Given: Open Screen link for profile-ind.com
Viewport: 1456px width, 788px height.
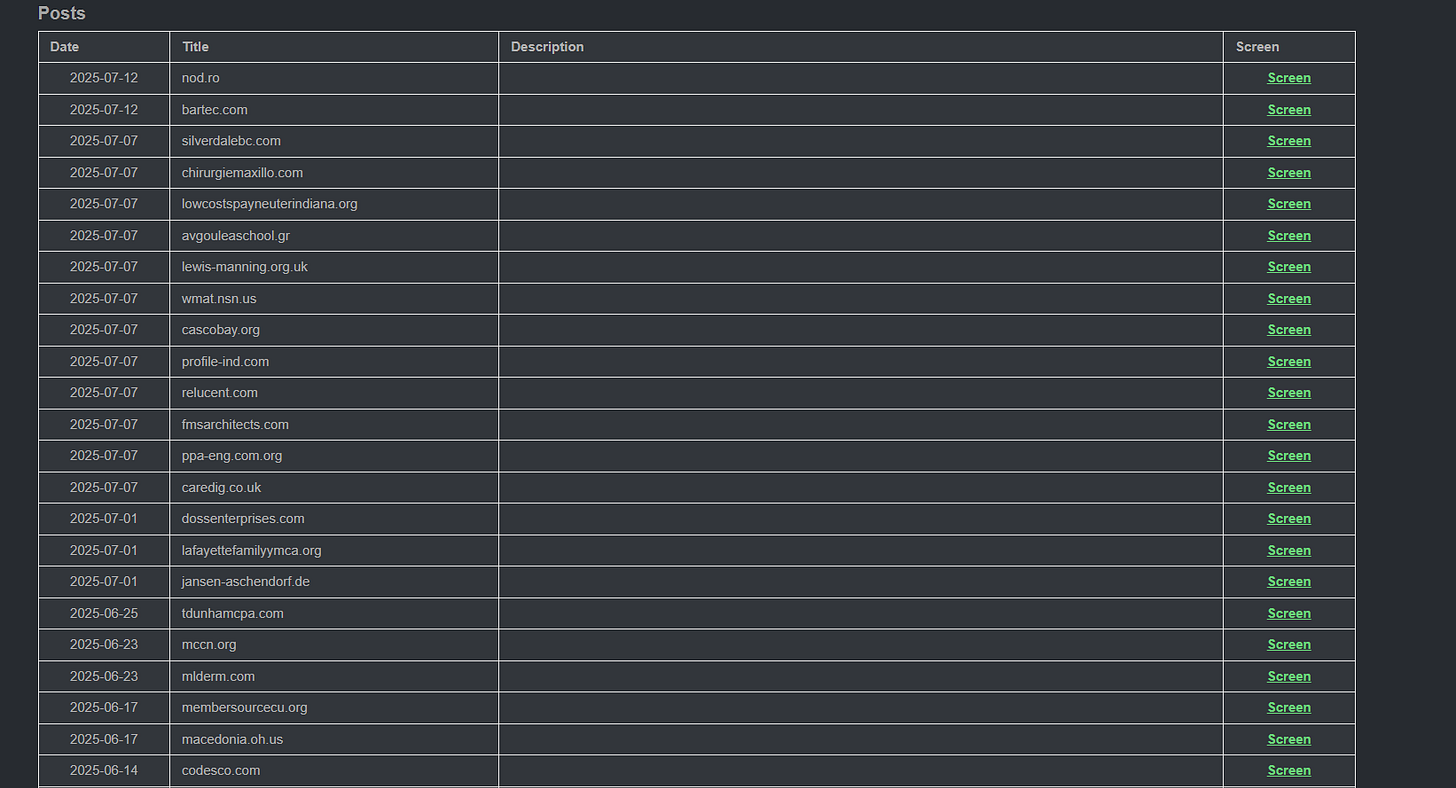Looking at the screenshot, I should pyautogui.click(x=1289, y=362).
